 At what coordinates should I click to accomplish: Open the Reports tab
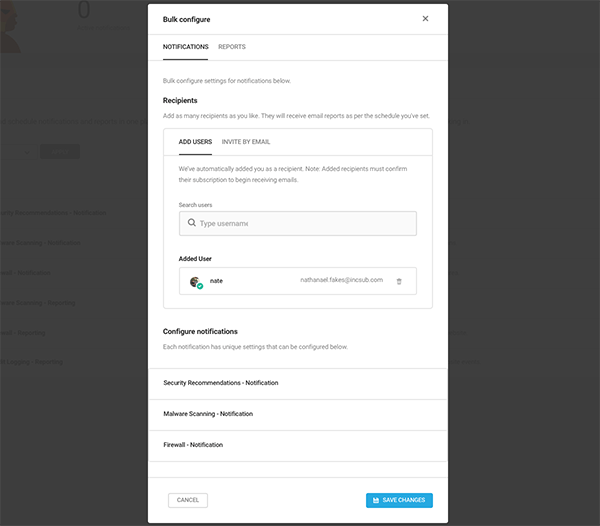click(x=232, y=47)
